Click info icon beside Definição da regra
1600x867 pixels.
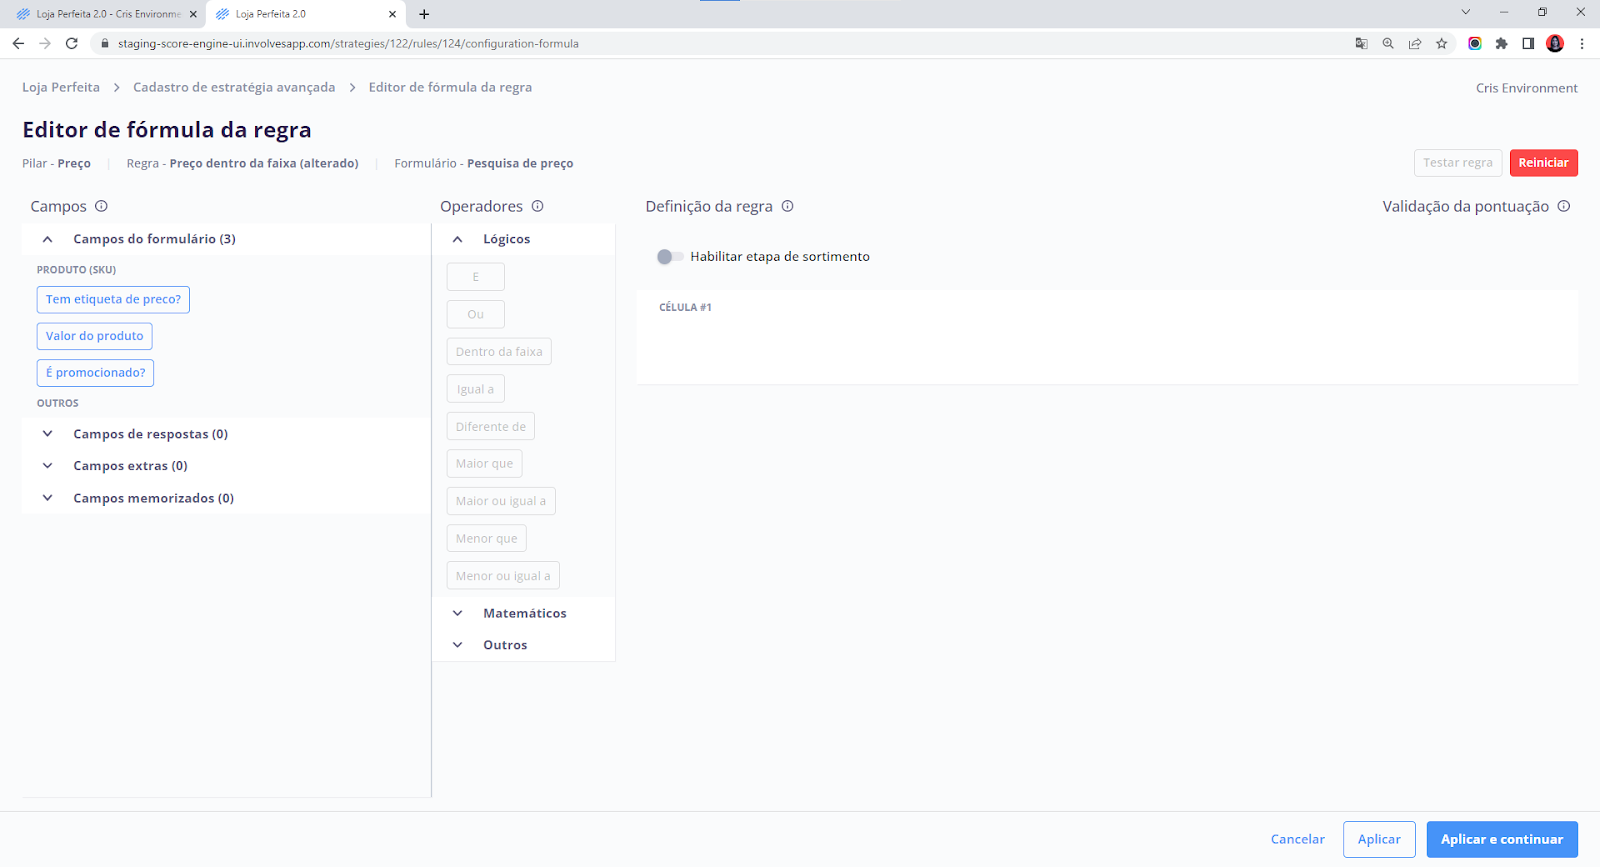[787, 206]
